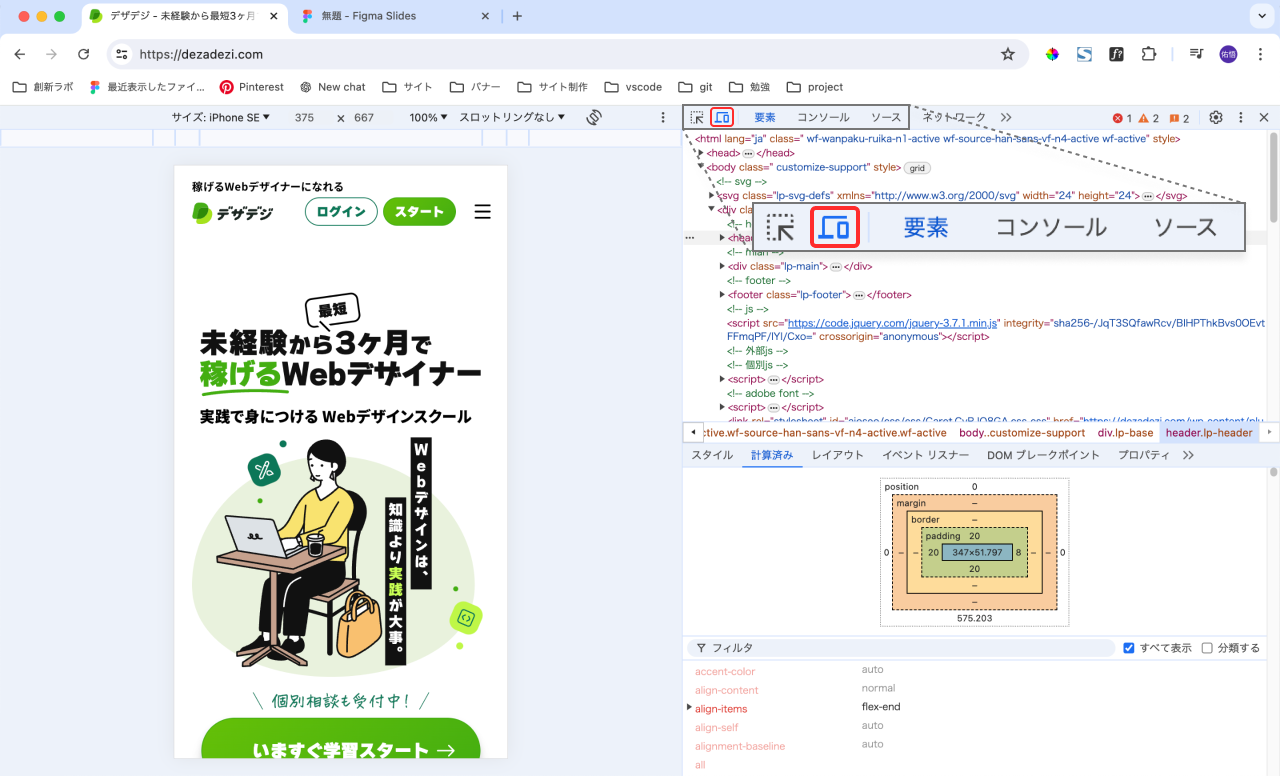Expand the svg lp-svg-defs node
The image size is (1280, 776).
(x=712, y=196)
